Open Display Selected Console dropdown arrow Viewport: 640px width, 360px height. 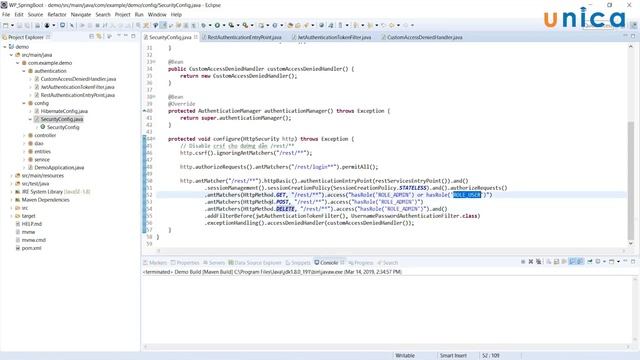pos(604,262)
